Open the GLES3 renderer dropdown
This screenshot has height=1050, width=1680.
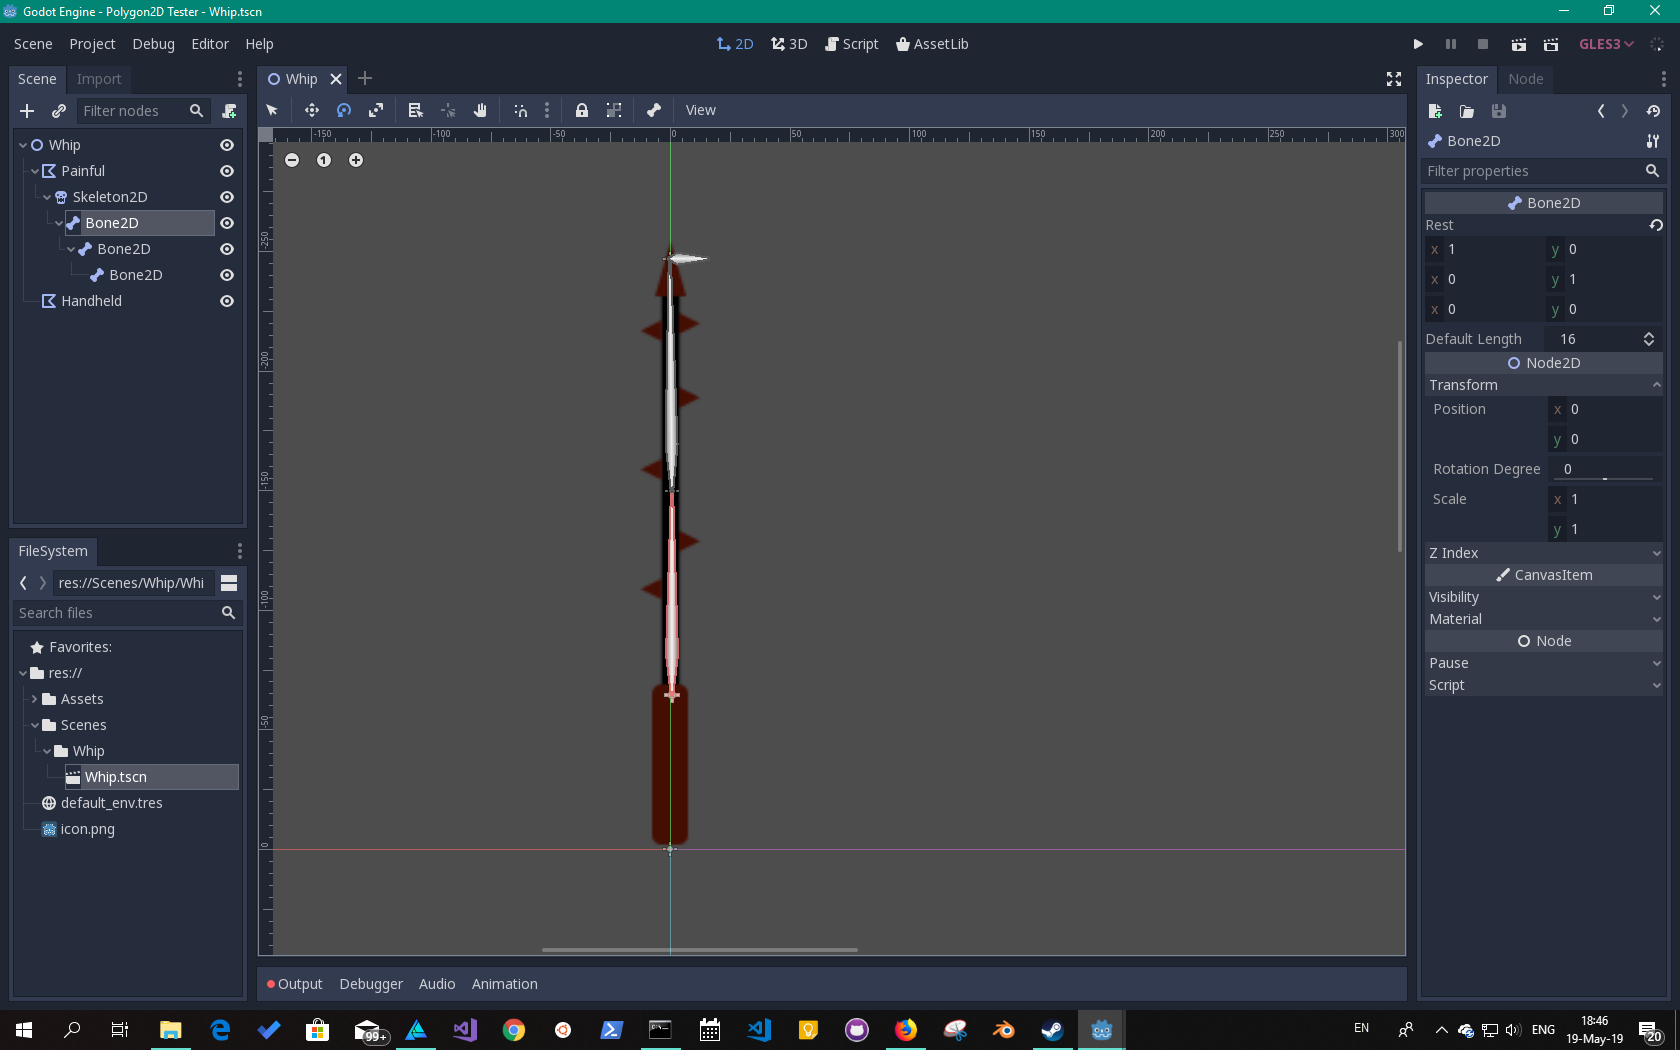(1606, 43)
